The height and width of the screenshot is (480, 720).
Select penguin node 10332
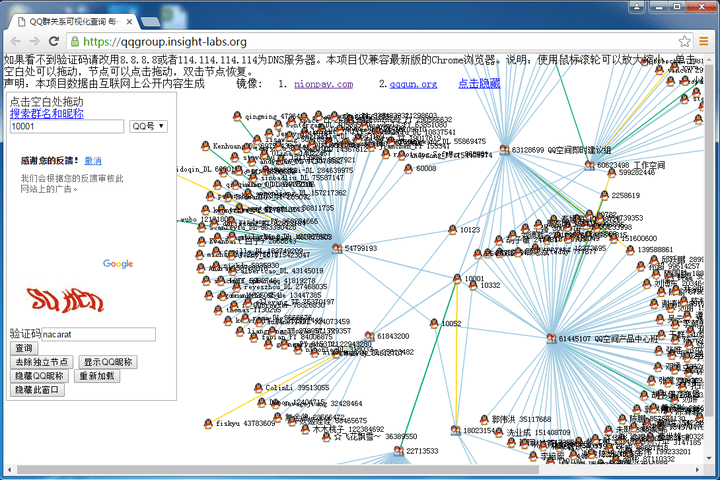click(x=473, y=285)
